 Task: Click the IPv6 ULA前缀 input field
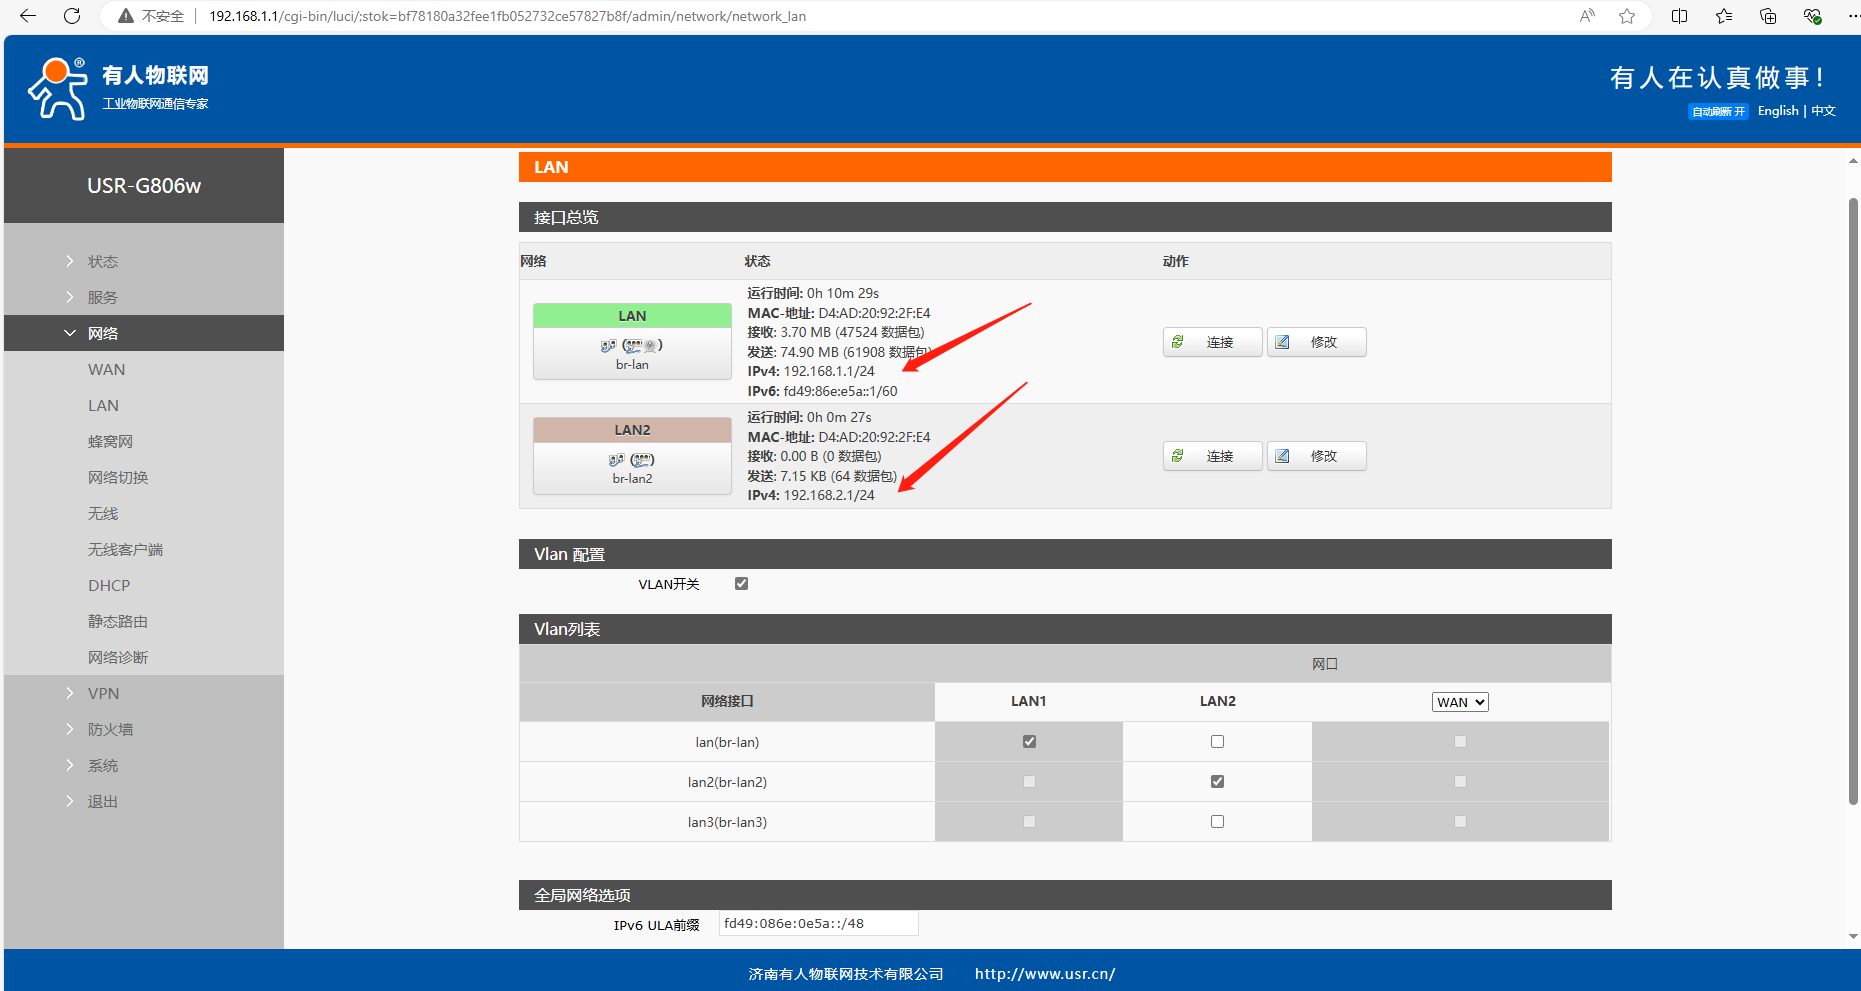coord(818,923)
